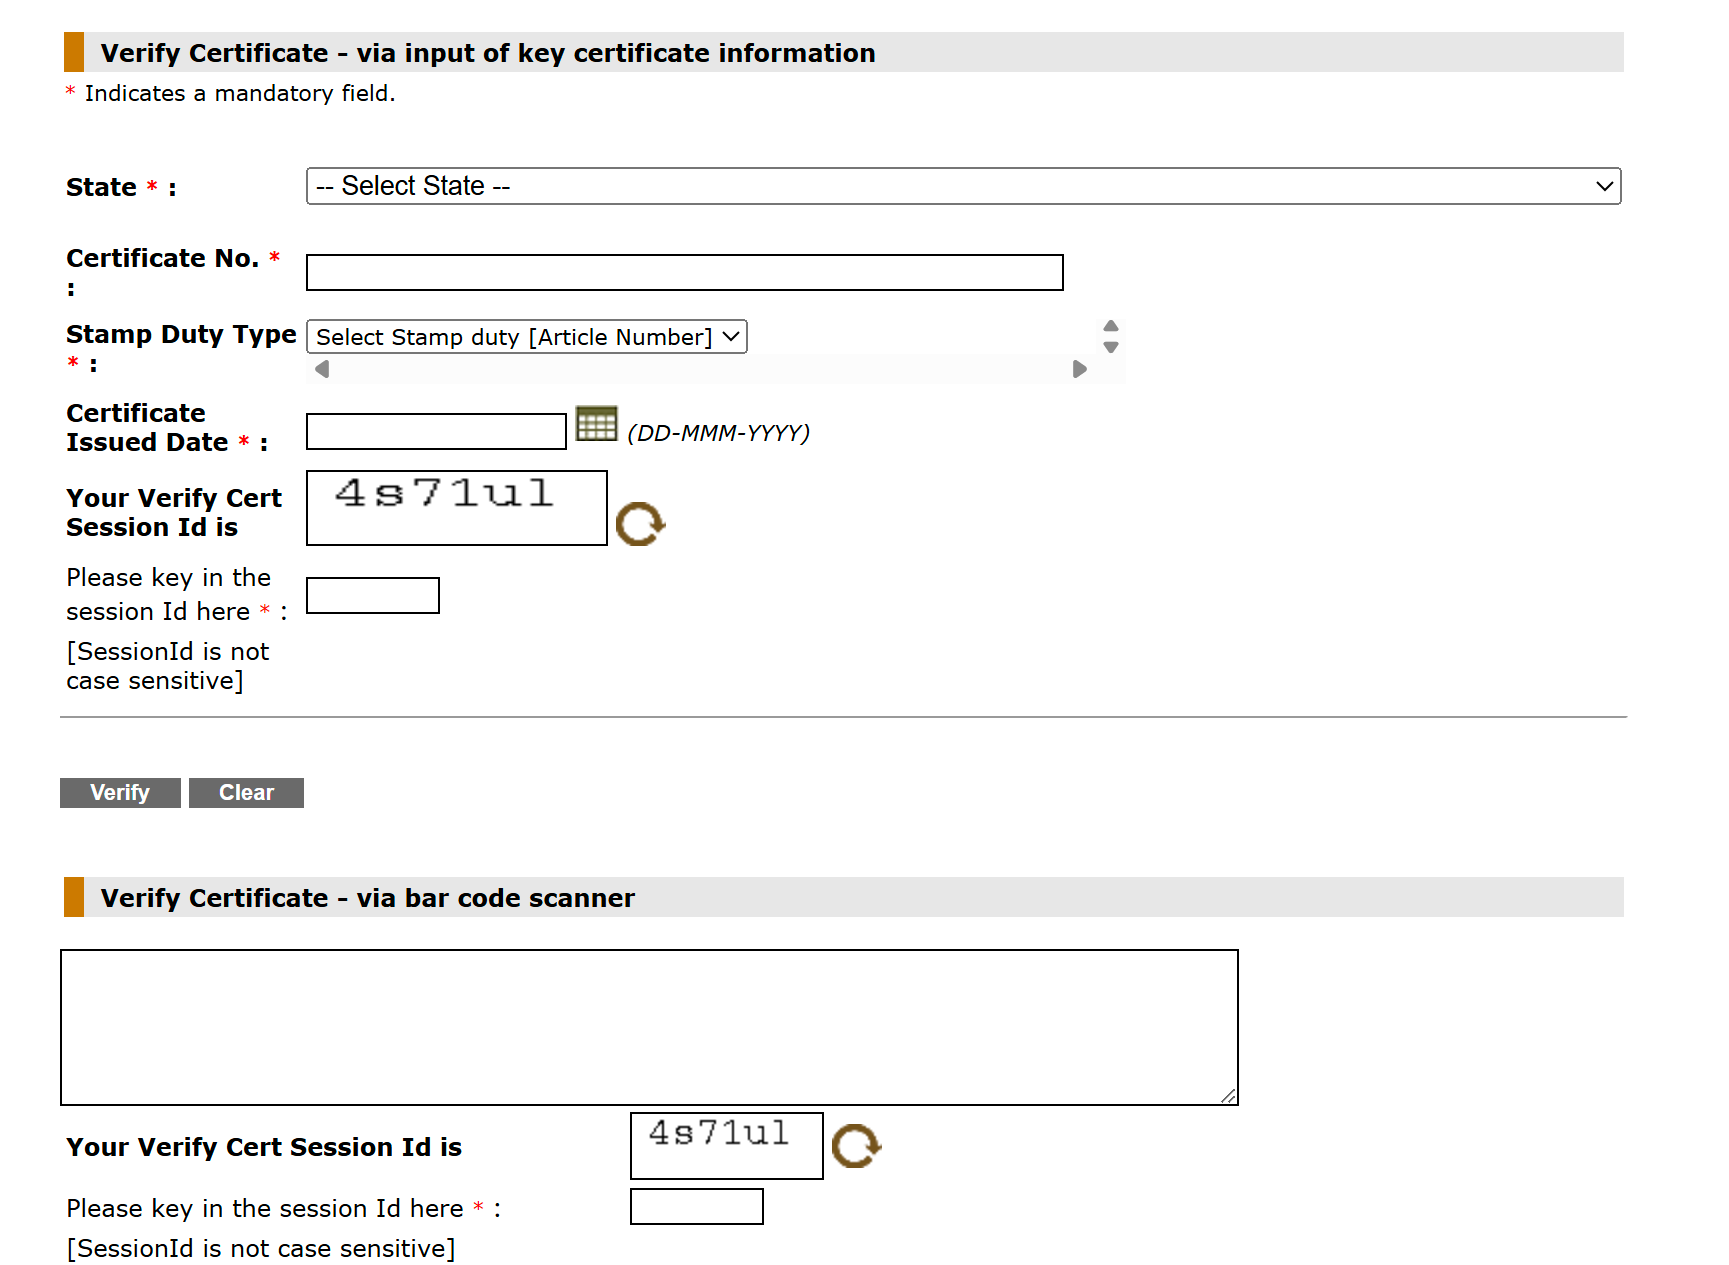Image resolution: width=1729 pixels, height=1265 pixels.
Task: Refresh the top captcha code
Action: [641, 523]
